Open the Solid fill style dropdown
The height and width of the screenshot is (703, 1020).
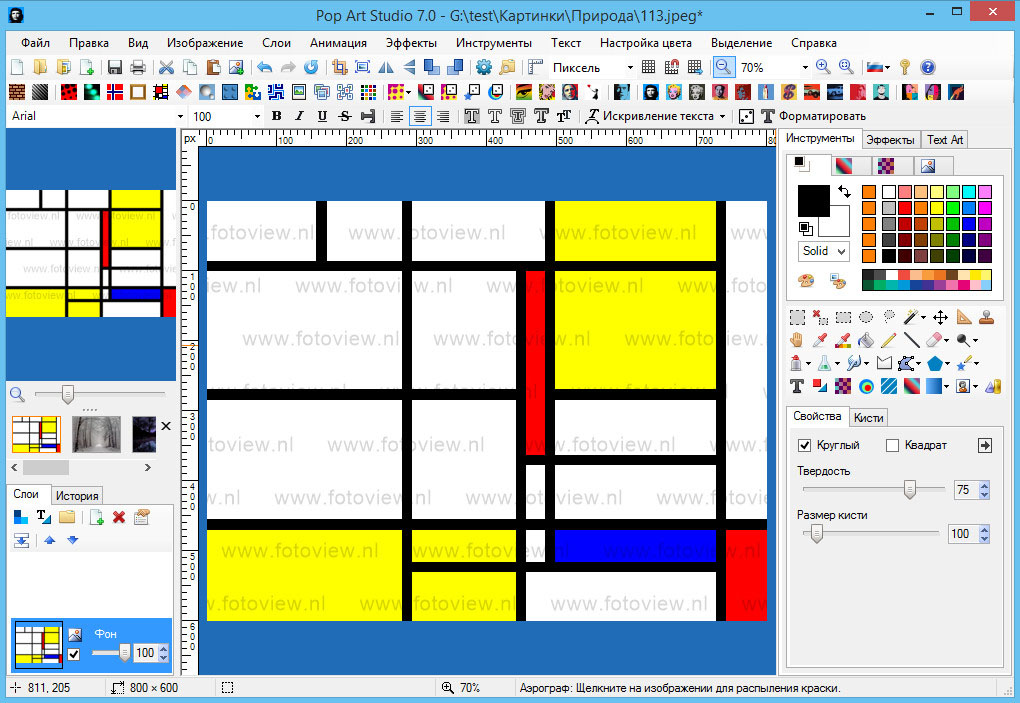tap(824, 251)
